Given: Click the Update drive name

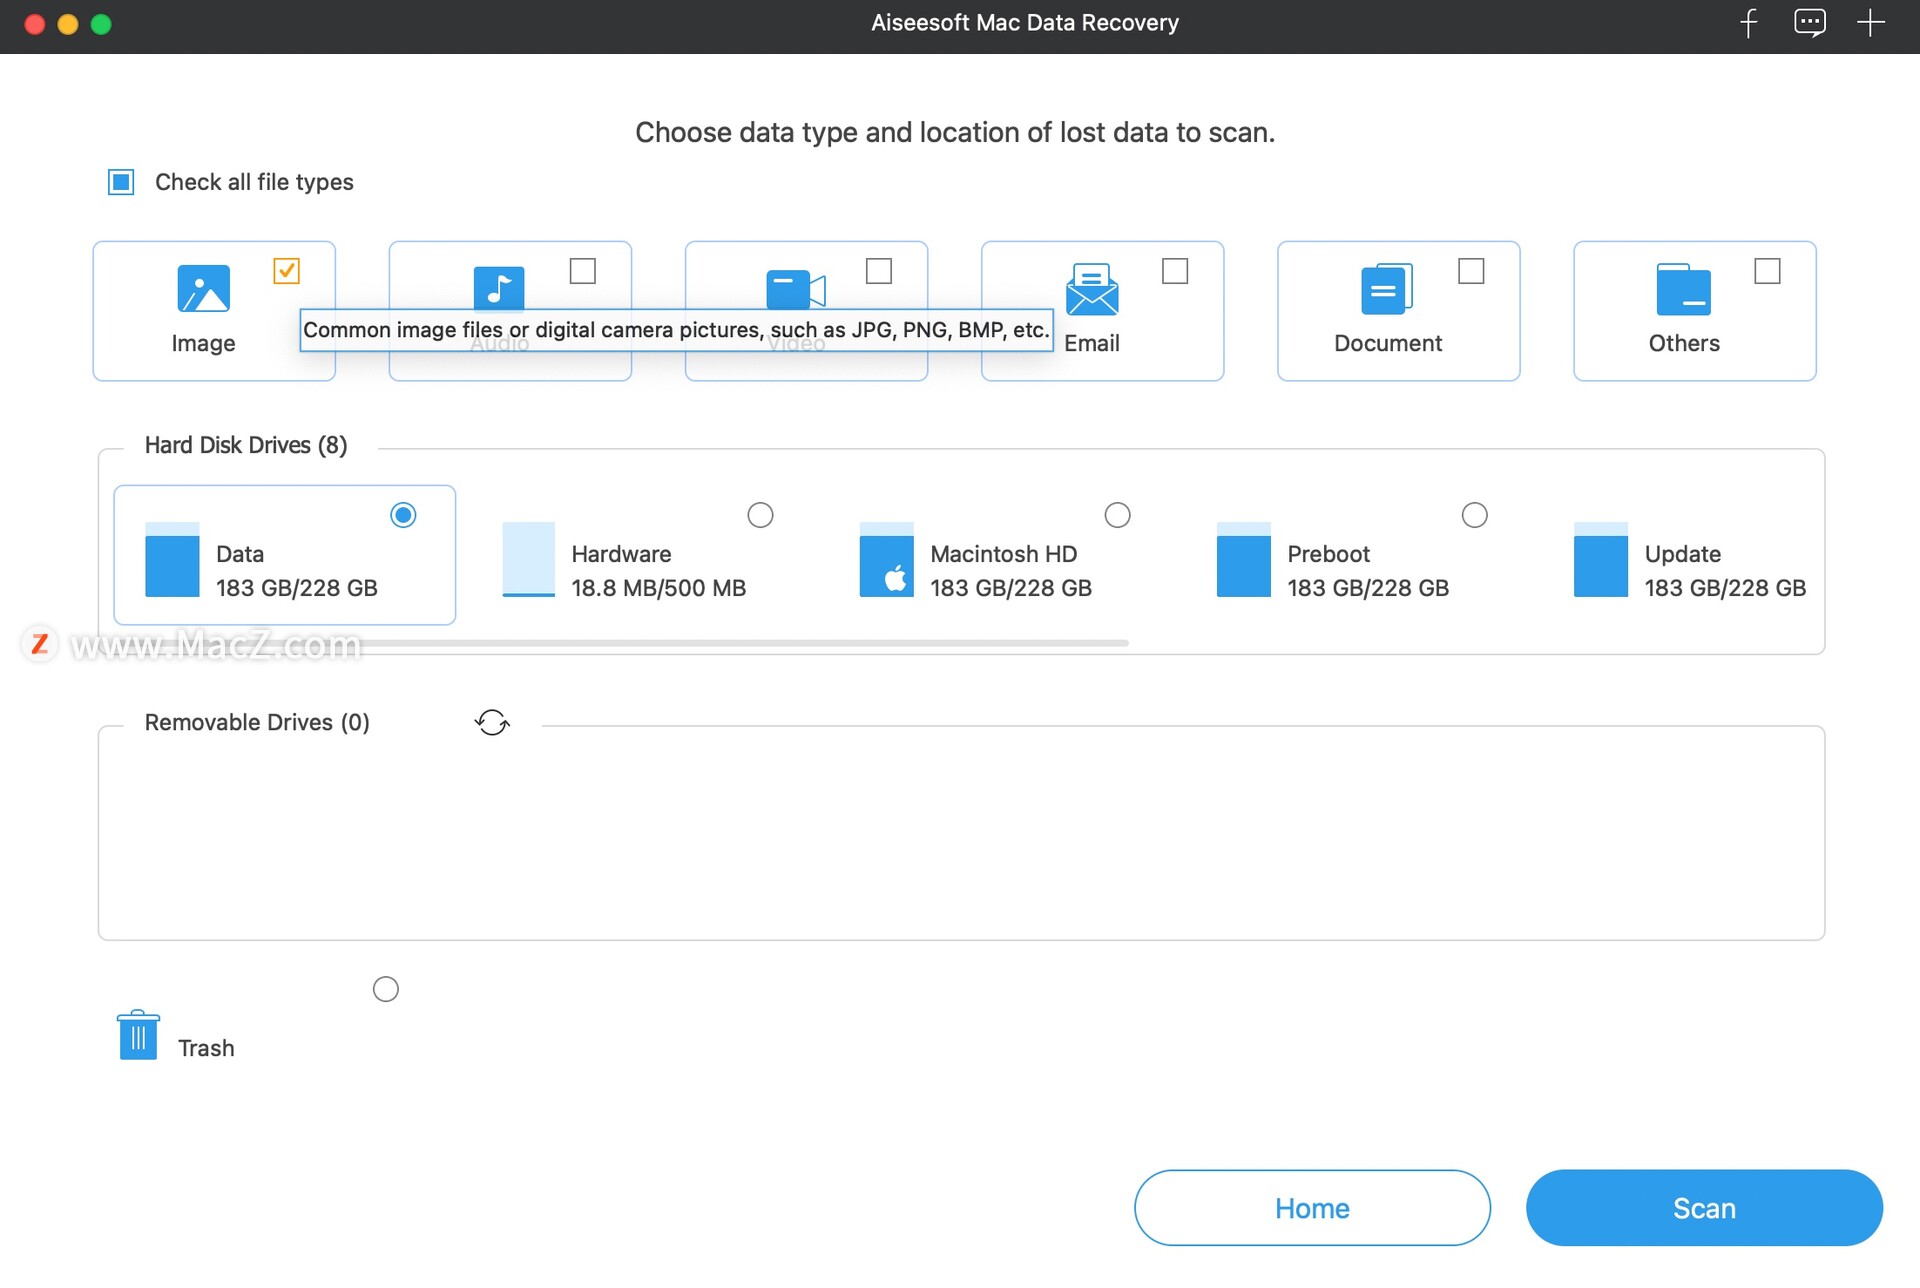Looking at the screenshot, I should pyautogui.click(x=1683, y=554).
